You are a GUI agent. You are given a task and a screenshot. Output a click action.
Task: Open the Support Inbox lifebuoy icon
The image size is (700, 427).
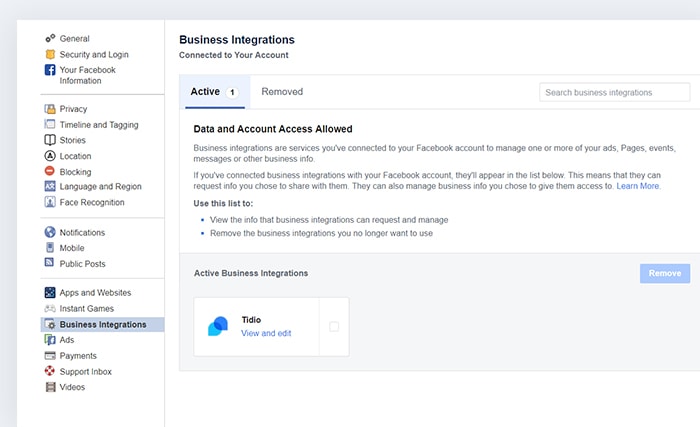pyautogui.click(x=50, y=371)
